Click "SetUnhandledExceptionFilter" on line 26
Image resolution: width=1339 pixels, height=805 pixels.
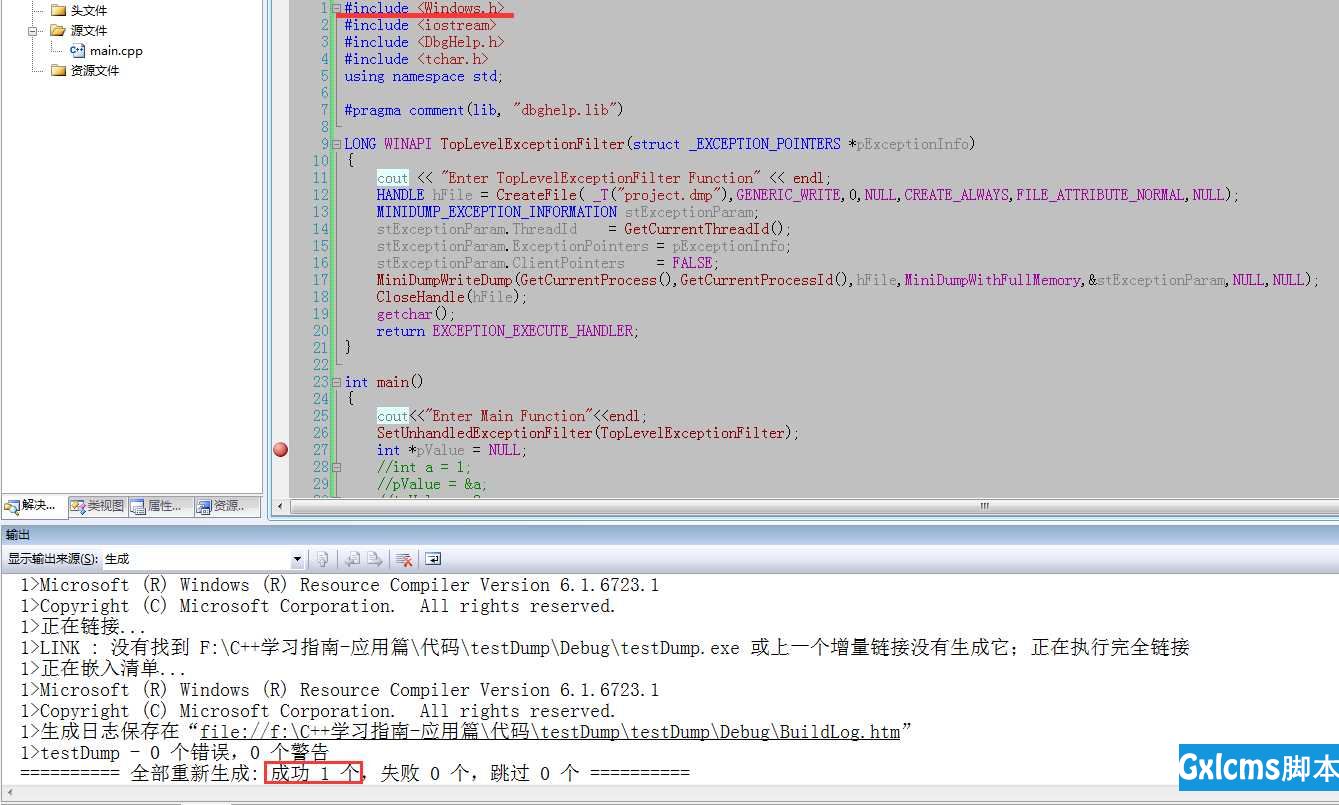[485, 433]
